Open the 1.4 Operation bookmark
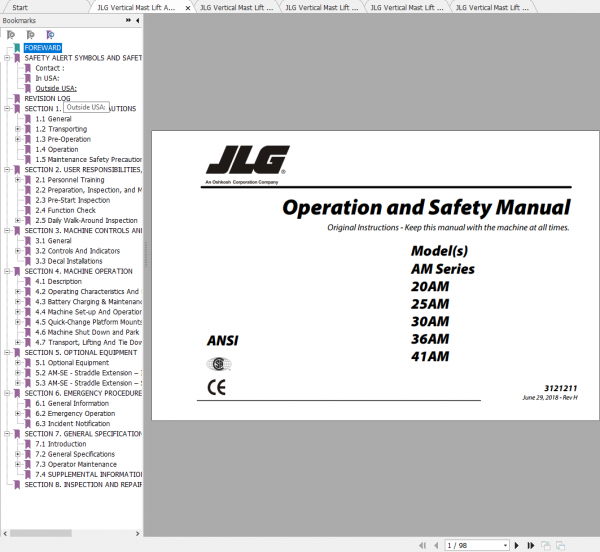 point(57,149)
